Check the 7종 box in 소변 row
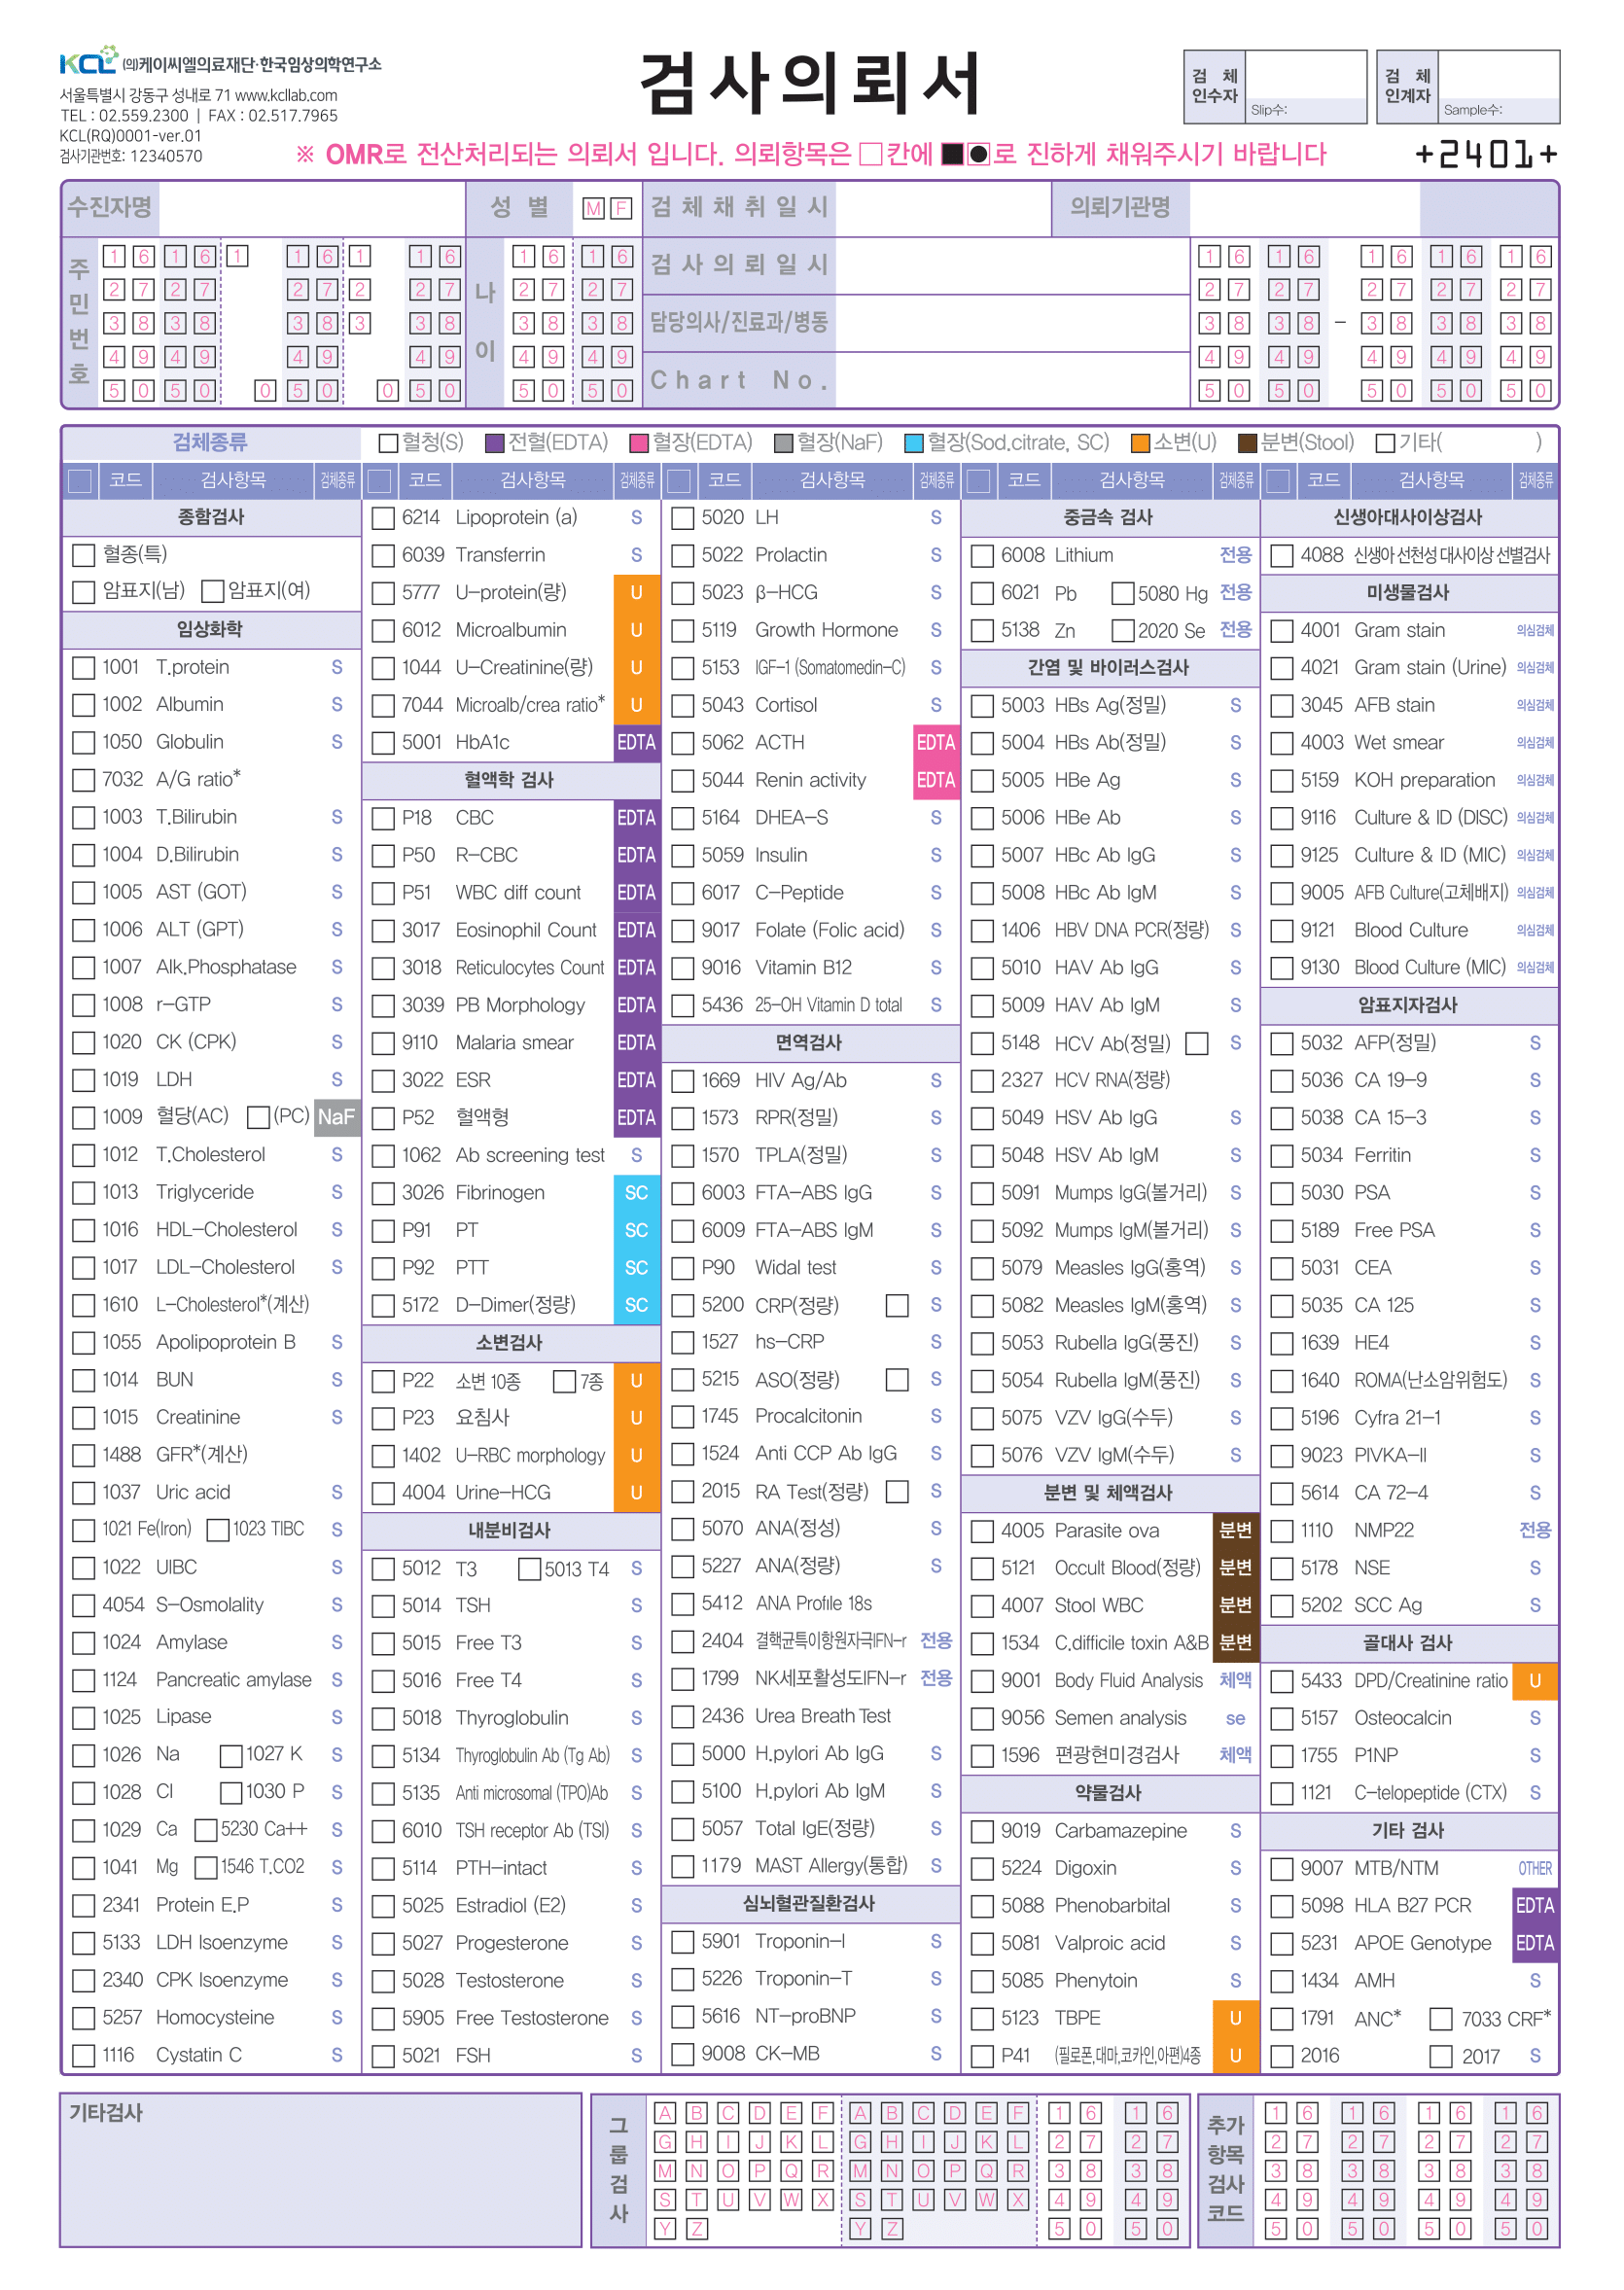This screenshot has height=2290, width=1624. 565,1382
